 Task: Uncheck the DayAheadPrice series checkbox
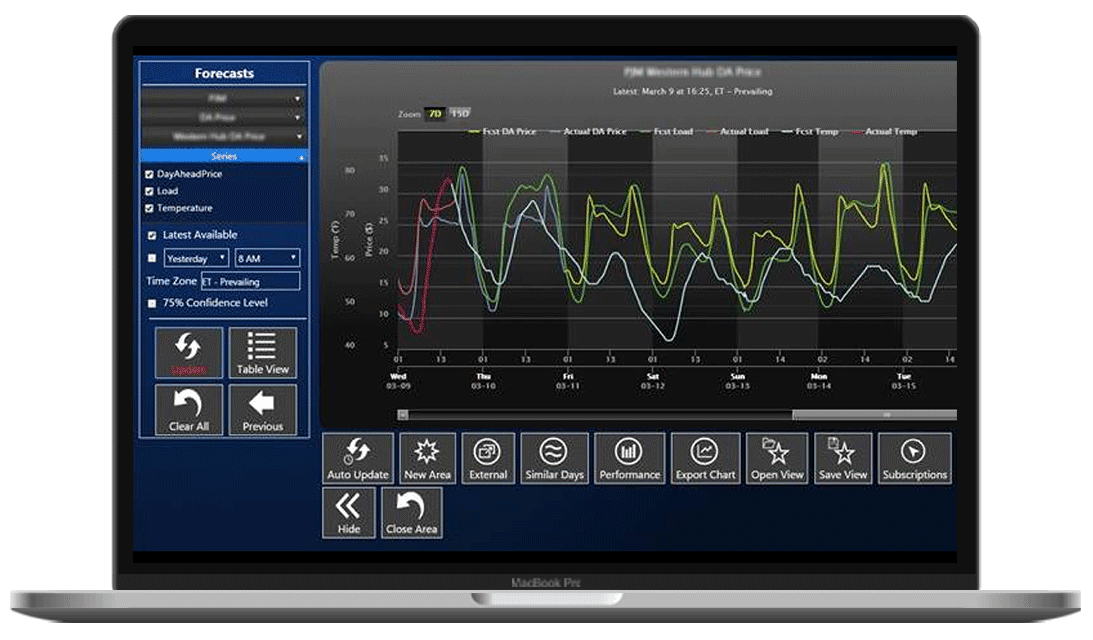(x=150, y=174)
